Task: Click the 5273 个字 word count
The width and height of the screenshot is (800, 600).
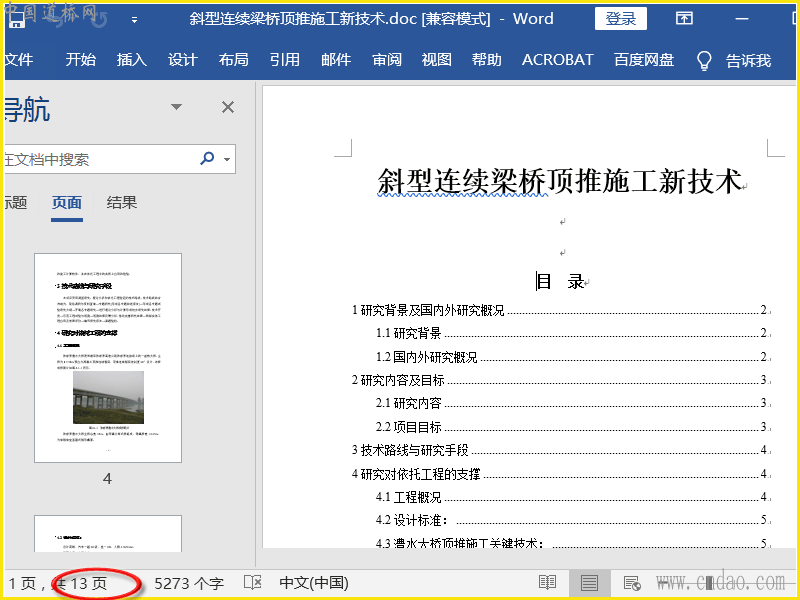Action: (188, 582)
